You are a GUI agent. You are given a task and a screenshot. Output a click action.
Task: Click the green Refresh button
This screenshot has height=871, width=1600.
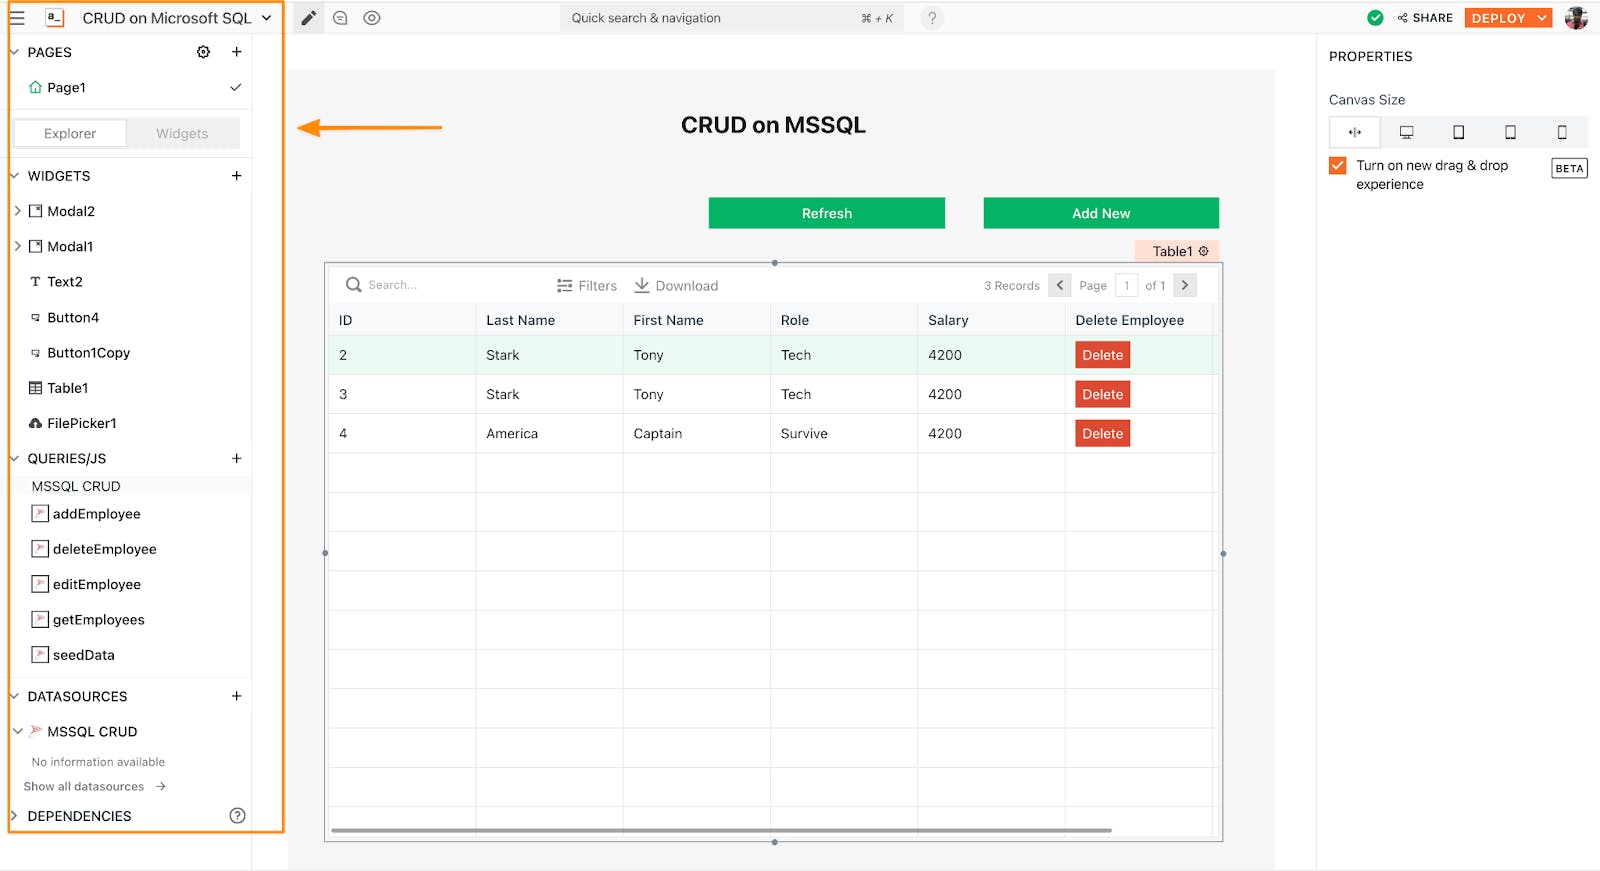(x=826, y=213)
